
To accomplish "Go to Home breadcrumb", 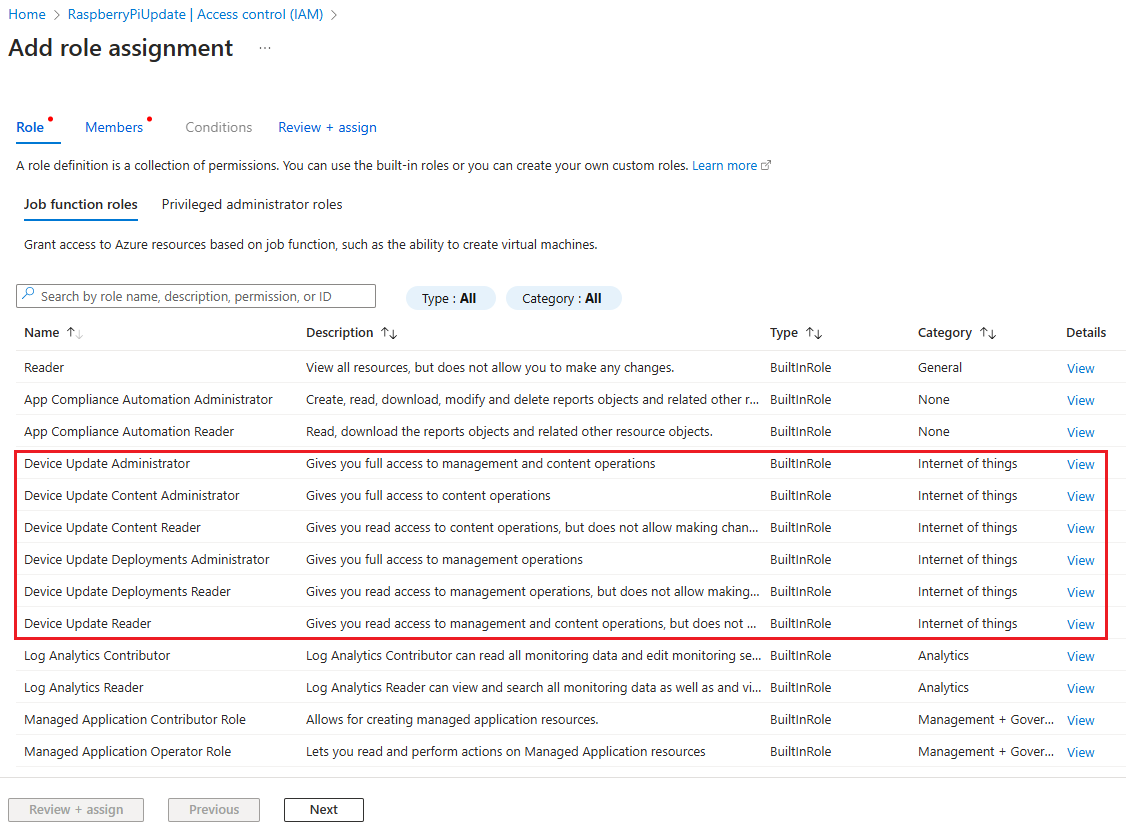I will pyautogui.click(x=27, y=14).
